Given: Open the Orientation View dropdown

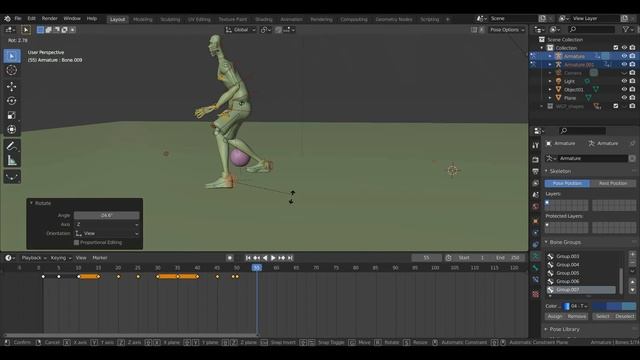Looking at the screenshot, I should click(x=107, y=233).
